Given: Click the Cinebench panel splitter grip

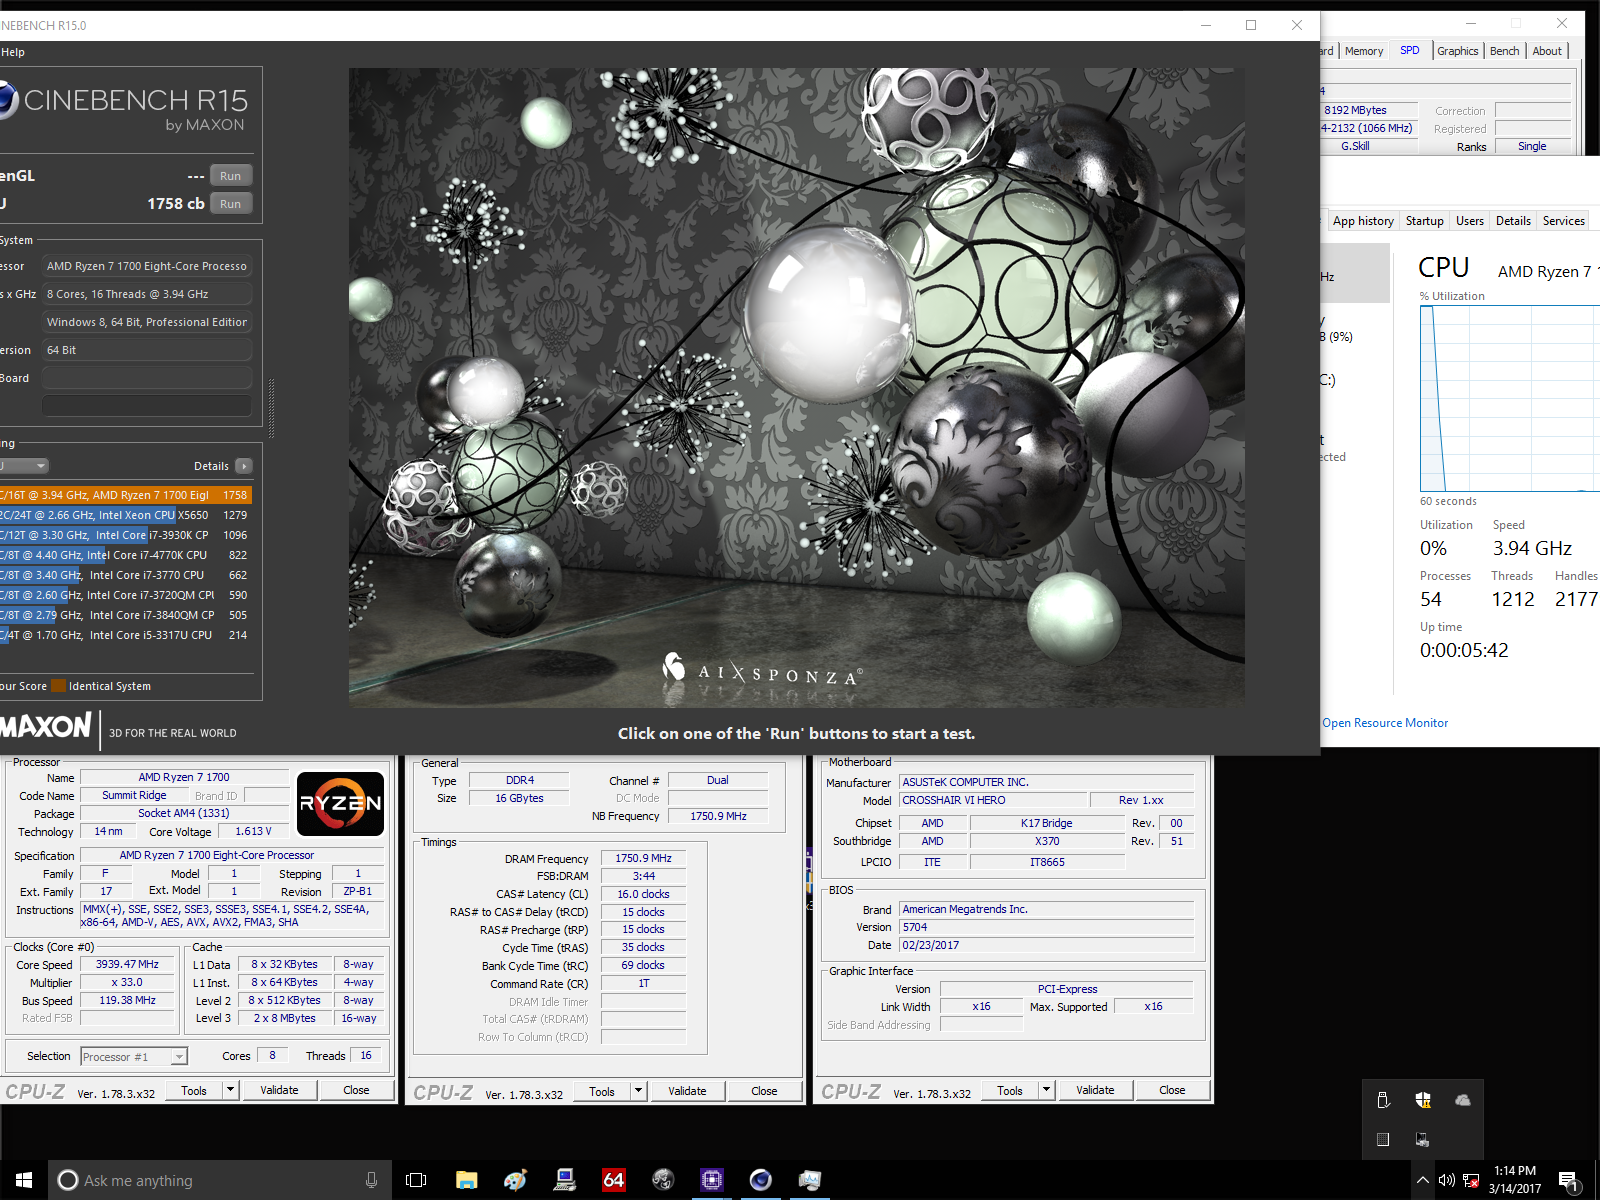Looking at the screenshot, I should pos(271,407).
